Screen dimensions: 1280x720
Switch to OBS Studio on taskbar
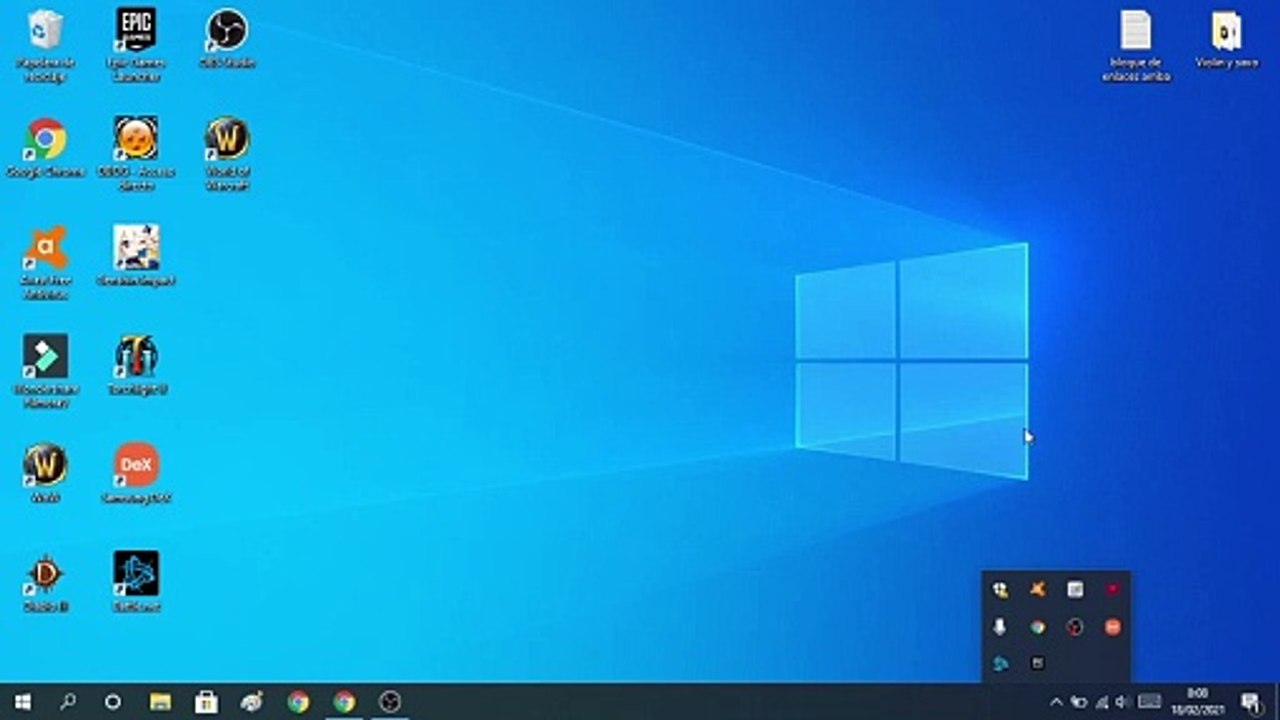click(x=390, y=702)
